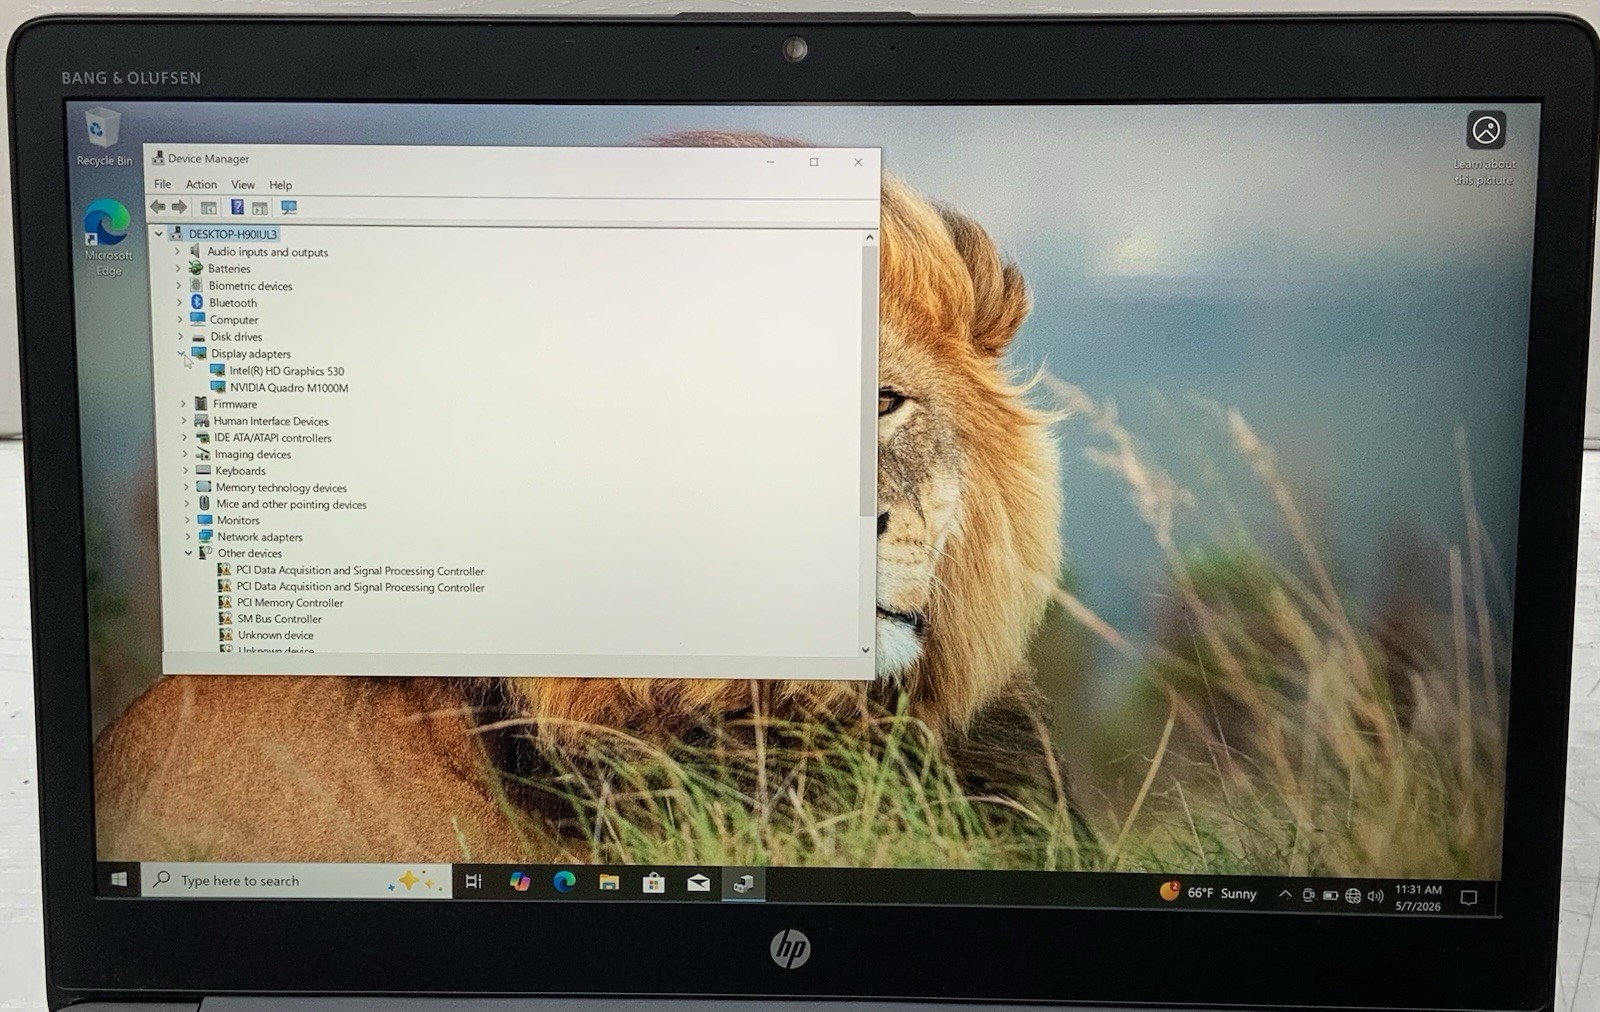The width and height of the screenshot is (1600, 1012).
Task: Expand the Firmware category
Action: pyautogui.click(x=183, y=404)
